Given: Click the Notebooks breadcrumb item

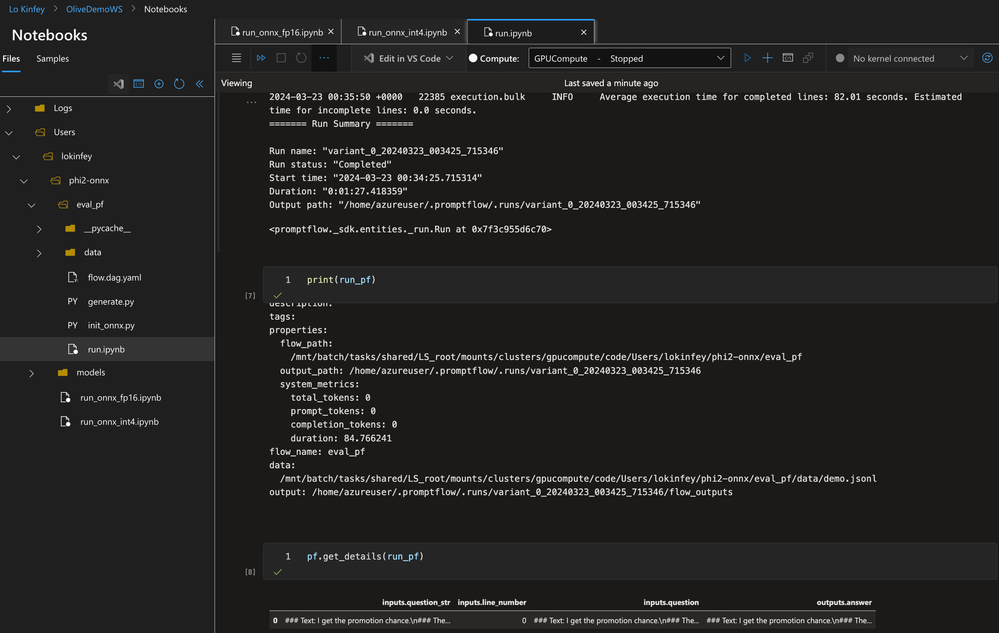Looking at the screenshot, I should 166,9.
